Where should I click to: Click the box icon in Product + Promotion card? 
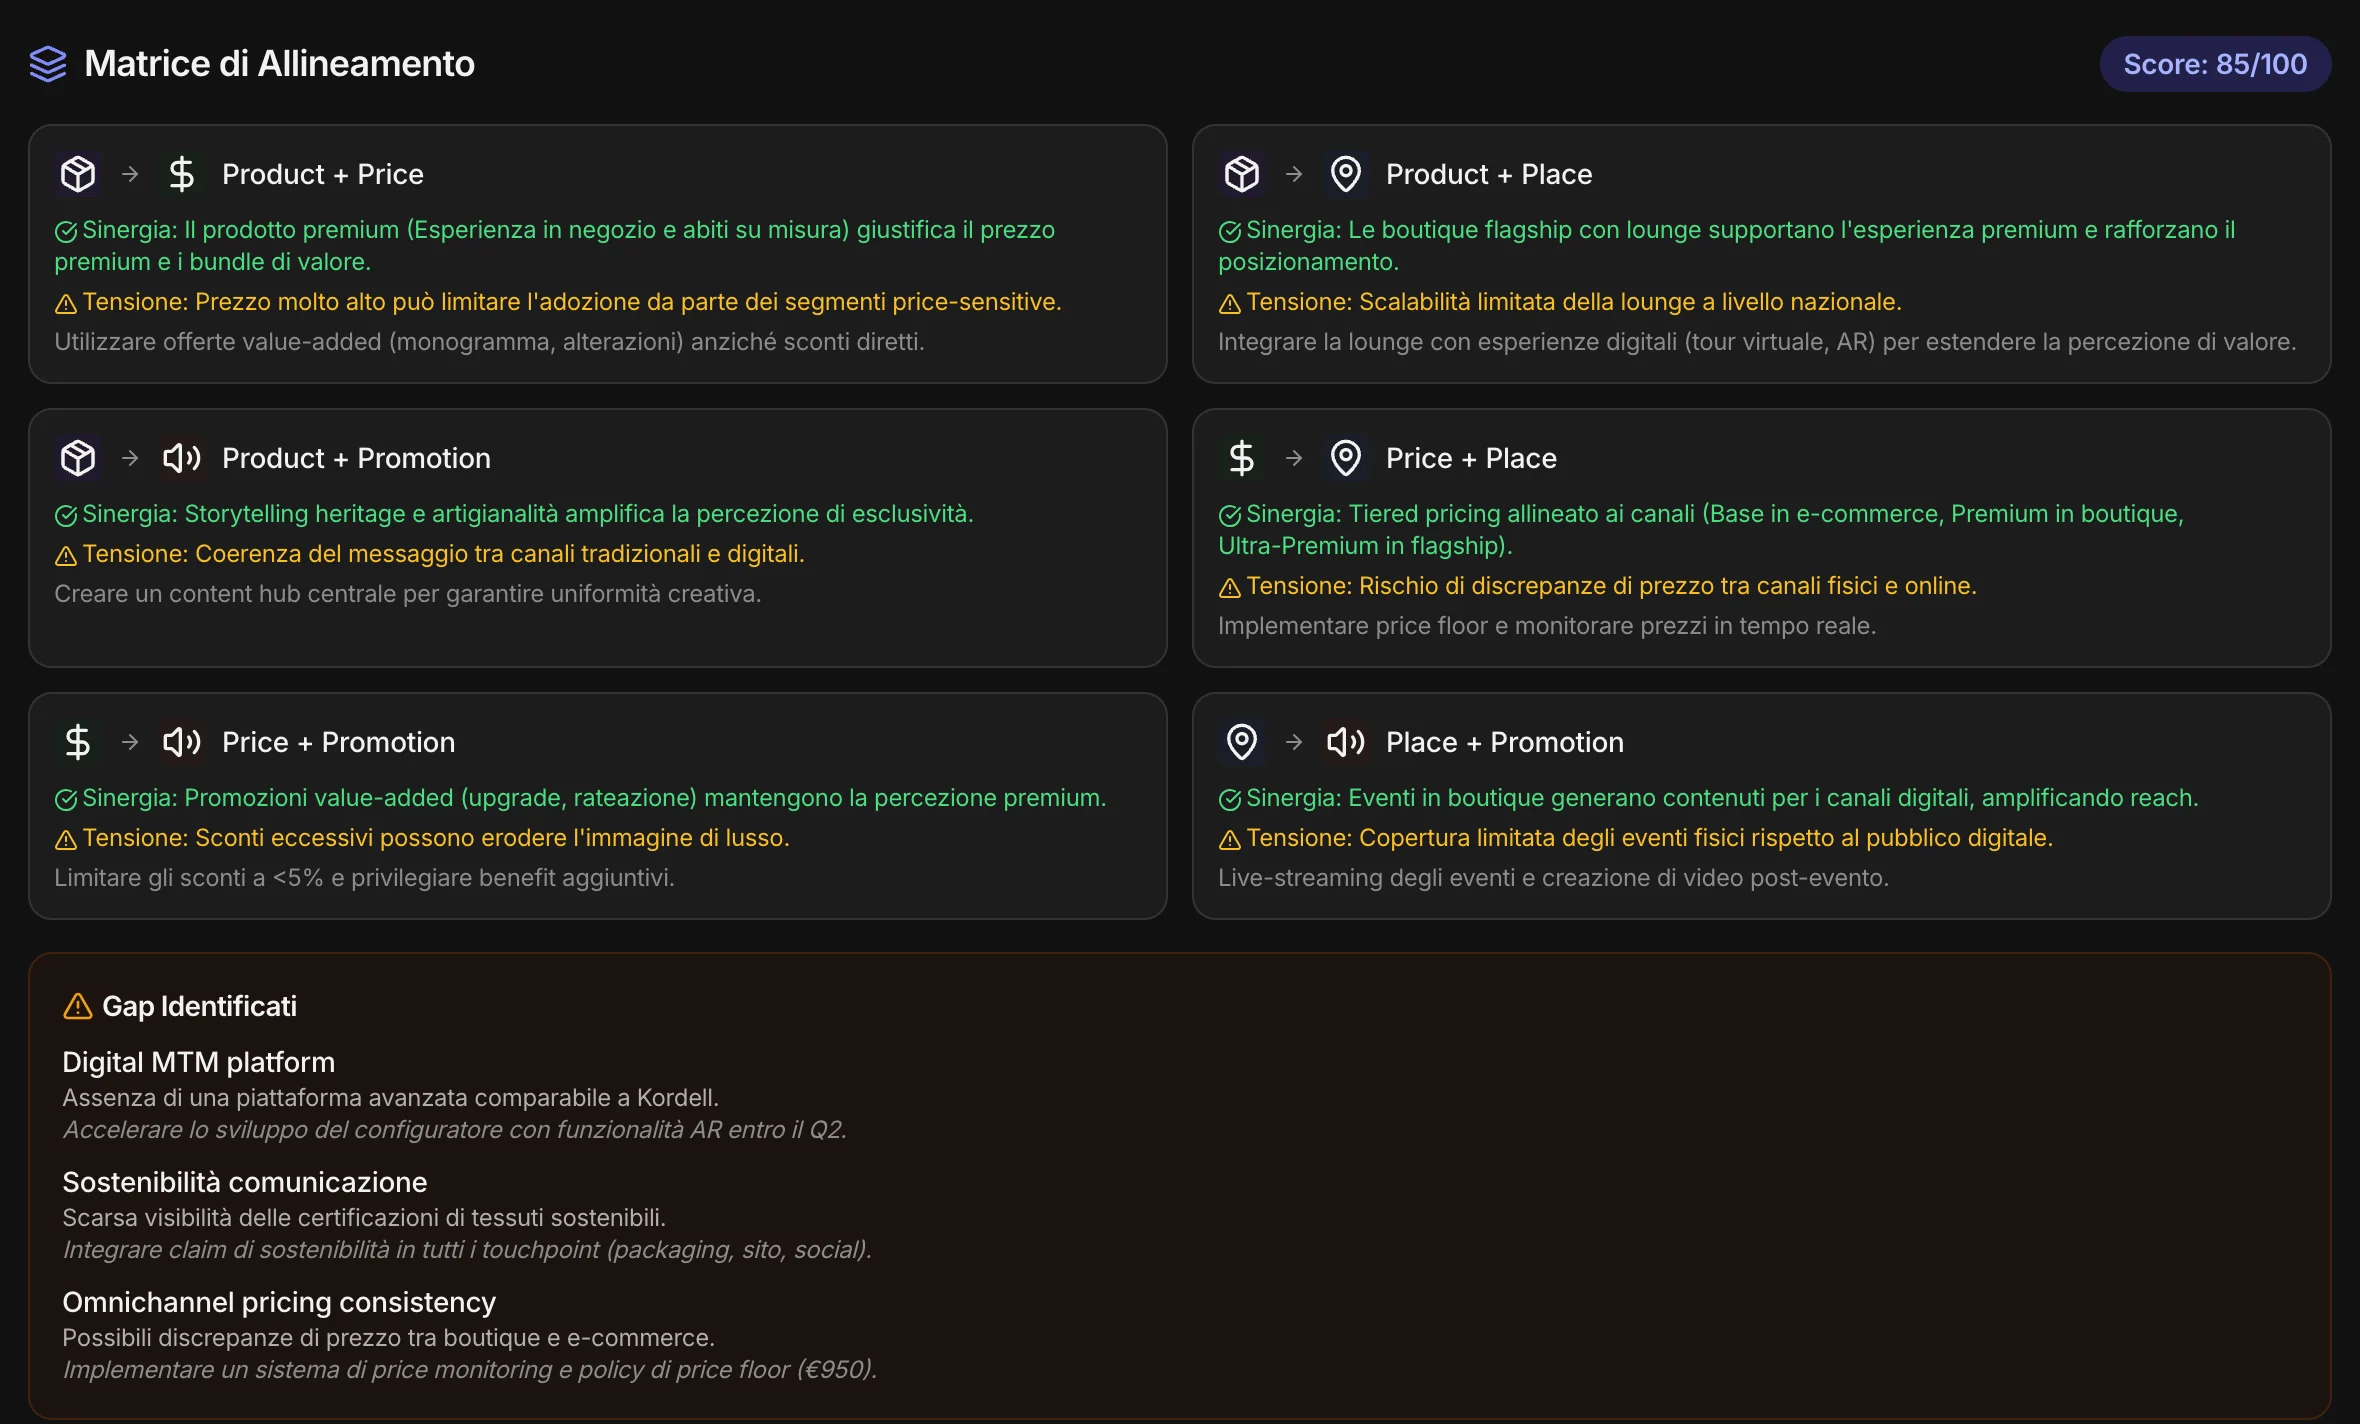pos(78,458)
